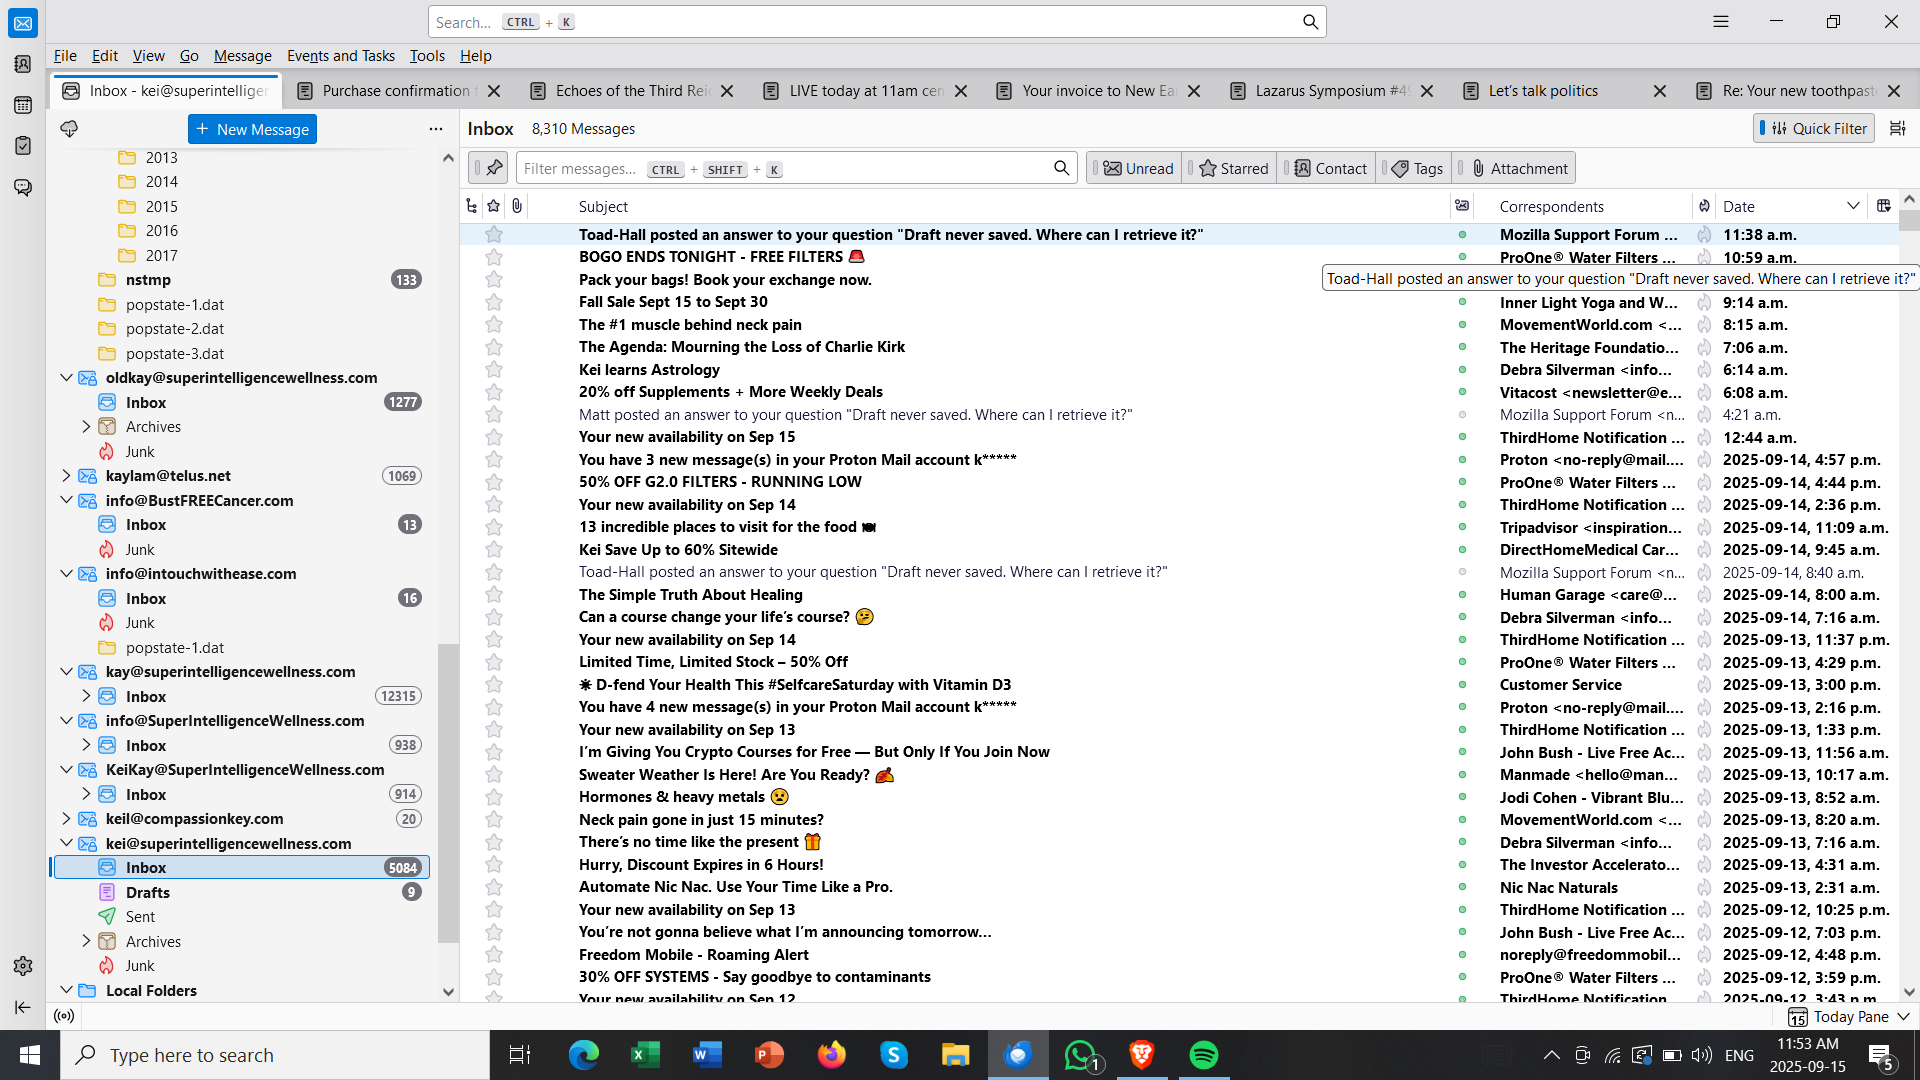Image resolution: width=1920 pixels, height=1080 pixels.
Task: Sort by read status column header
Action: coord(1462,206)
